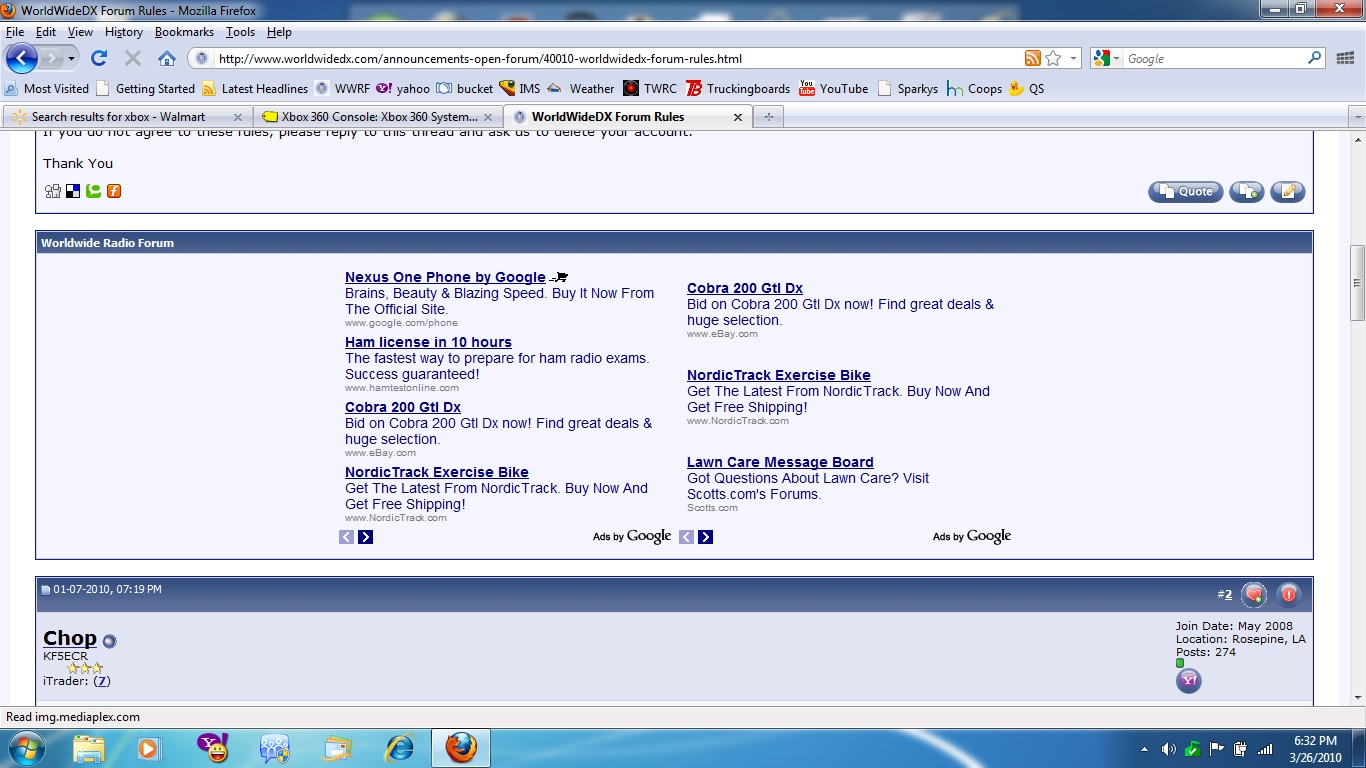Screen dimensions: 1366x768
Task: Open the Bookmarks menu
Action: (x=184, y=32)
